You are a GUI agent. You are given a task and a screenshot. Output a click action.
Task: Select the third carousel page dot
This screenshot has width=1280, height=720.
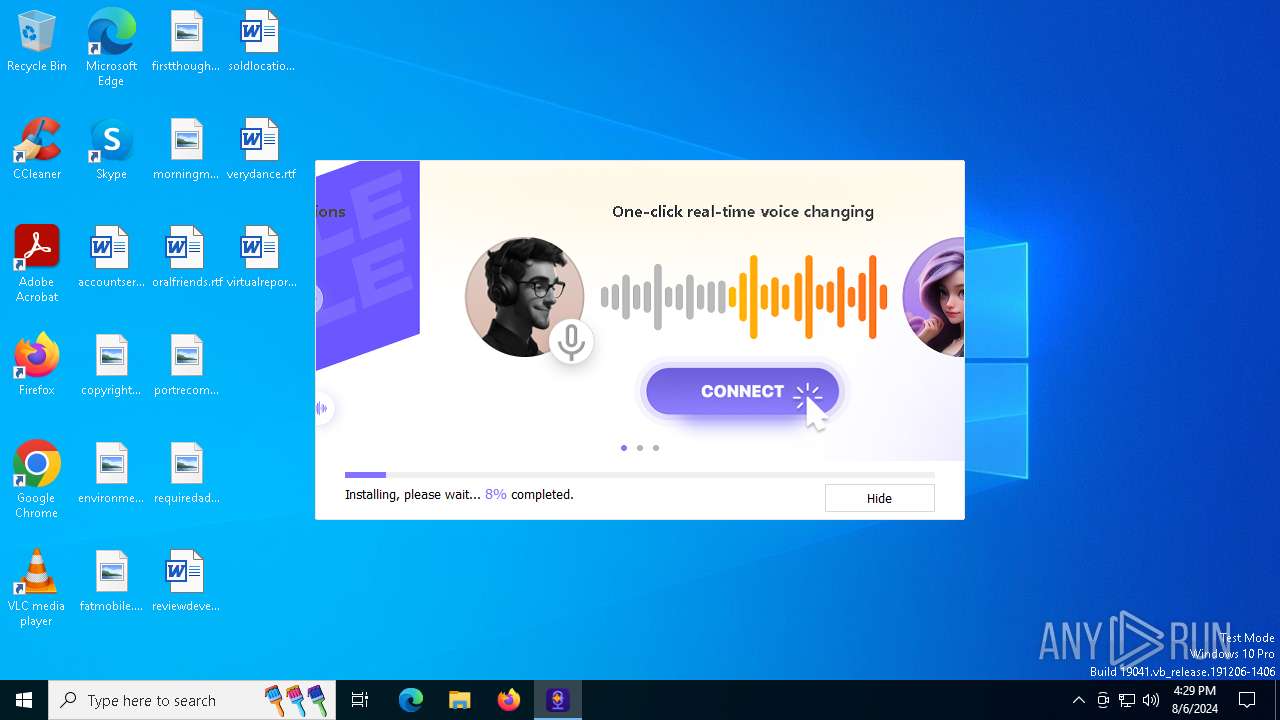pyautogui.click(x=656, y=448)
